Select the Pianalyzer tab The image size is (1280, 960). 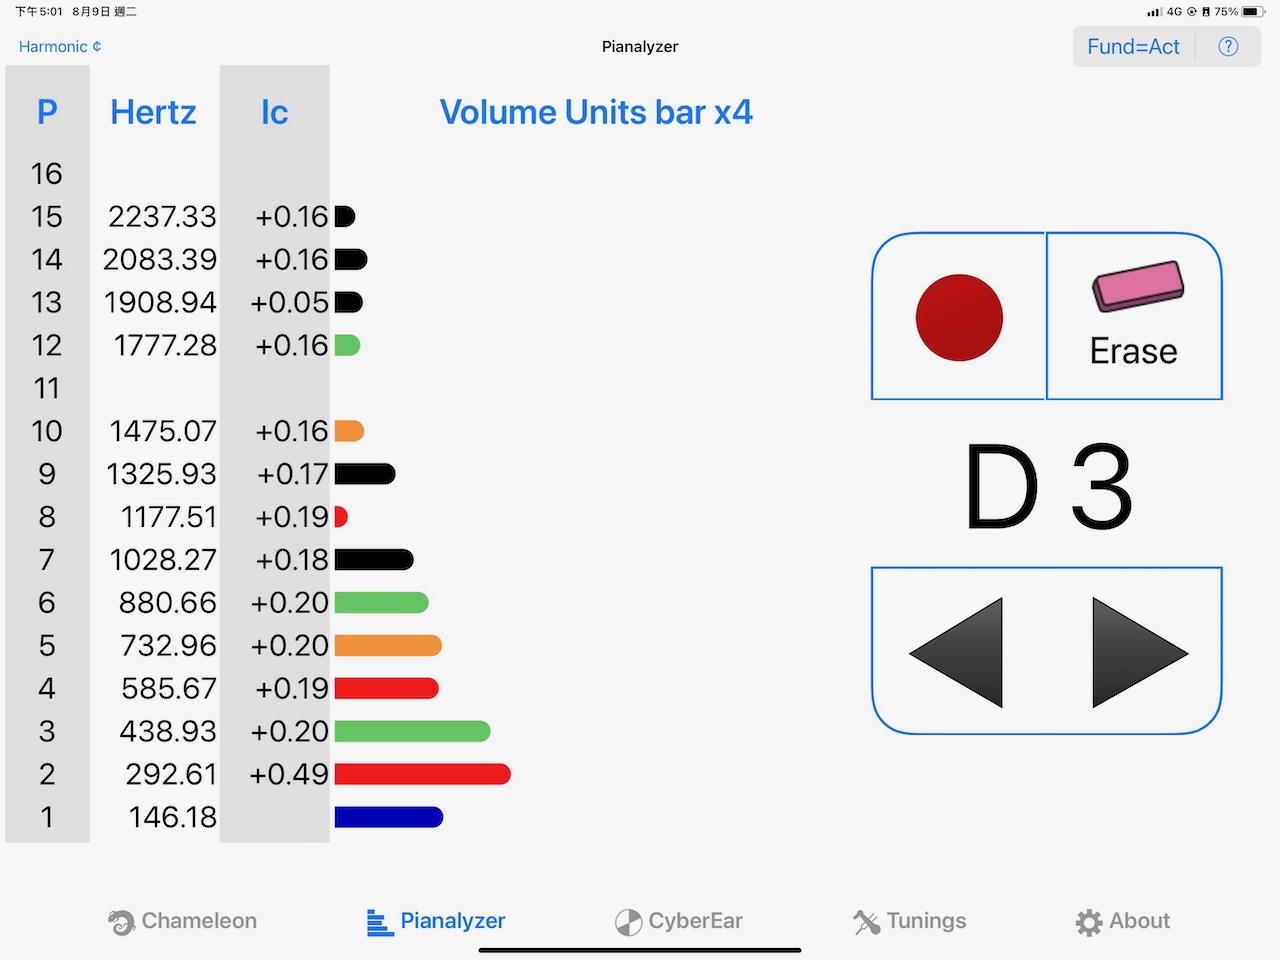point(436,921)
